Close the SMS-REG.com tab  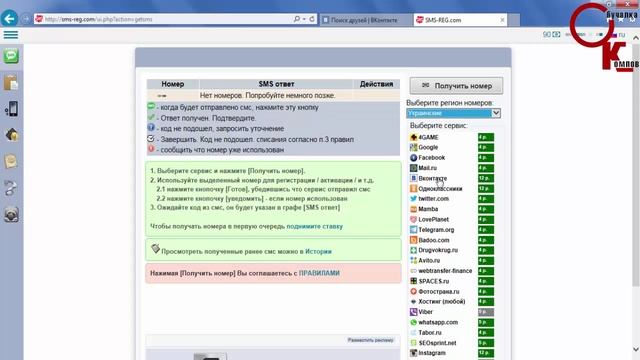502,20
